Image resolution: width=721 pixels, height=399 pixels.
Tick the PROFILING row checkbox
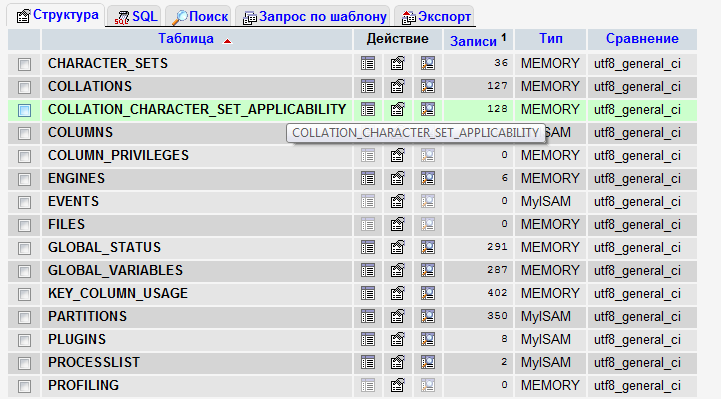pos(24,386)
